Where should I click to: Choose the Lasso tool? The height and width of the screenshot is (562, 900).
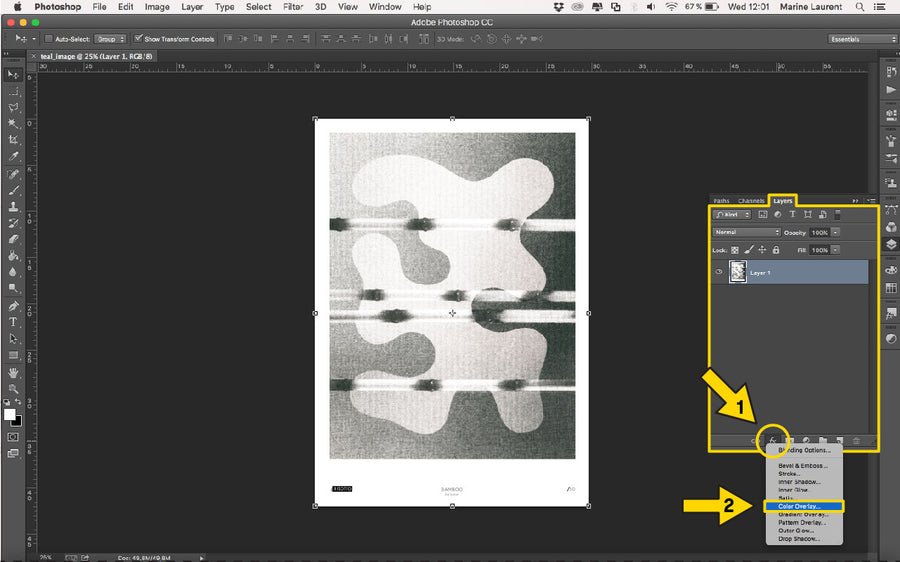coord(13,107)
